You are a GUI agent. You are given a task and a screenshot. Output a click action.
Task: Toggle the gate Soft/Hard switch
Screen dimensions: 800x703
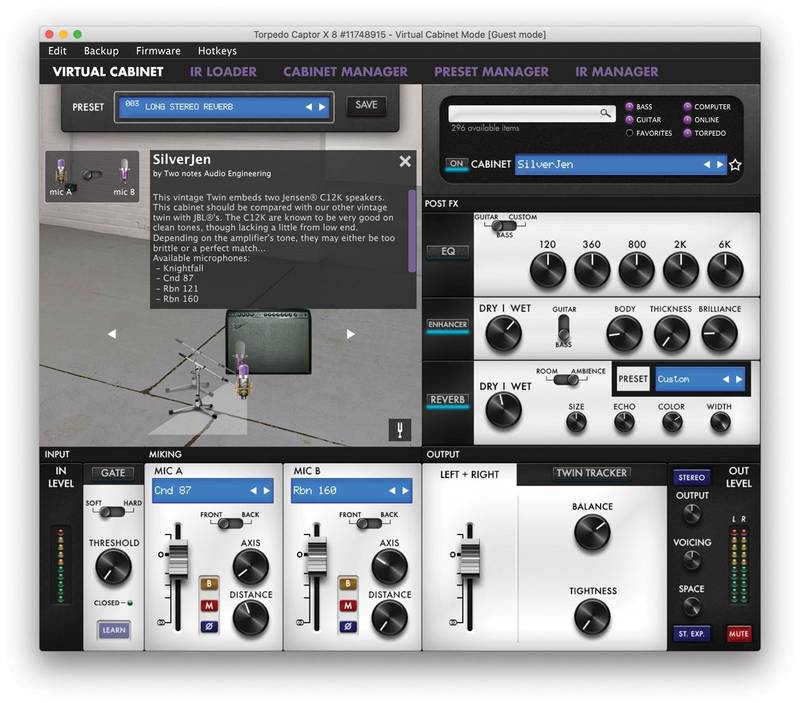click(x=113, y=510)
